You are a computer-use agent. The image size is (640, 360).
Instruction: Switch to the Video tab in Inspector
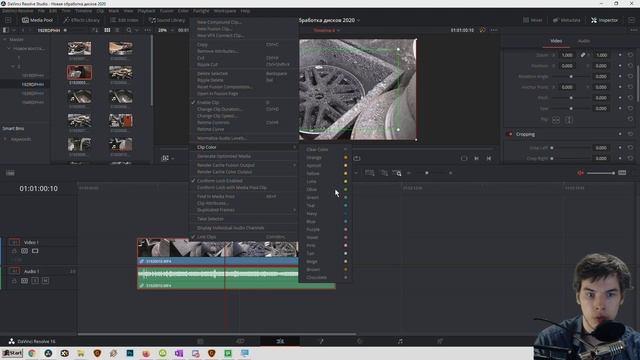point(556,41)
